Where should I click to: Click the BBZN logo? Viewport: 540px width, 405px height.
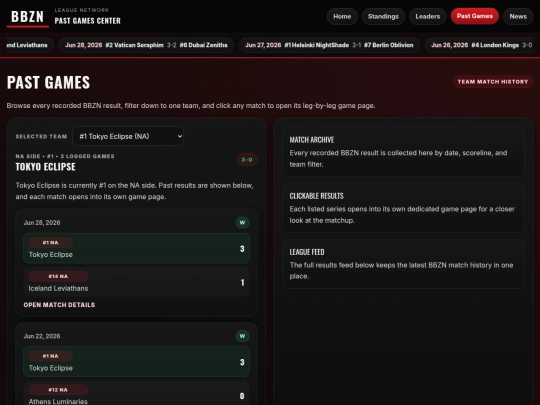28,17
